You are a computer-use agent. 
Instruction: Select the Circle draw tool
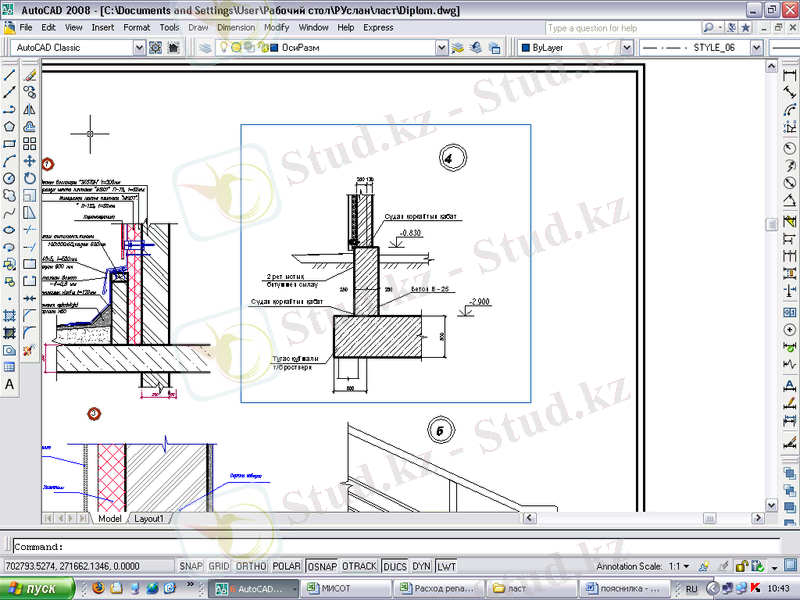(x=9, y=178)
